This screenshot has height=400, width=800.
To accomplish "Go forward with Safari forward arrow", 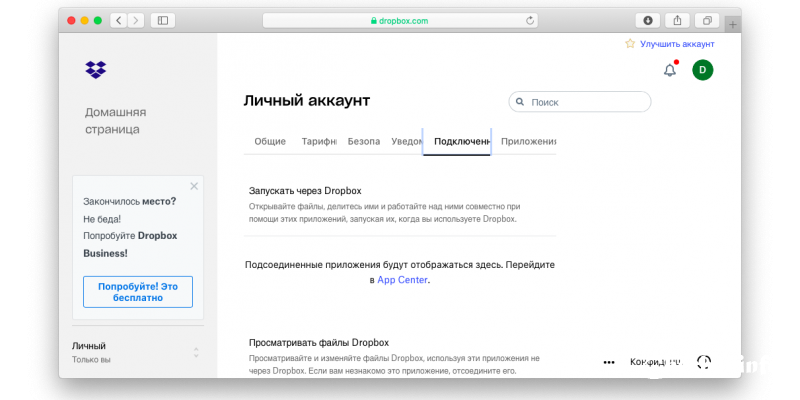I will (136, 20).
